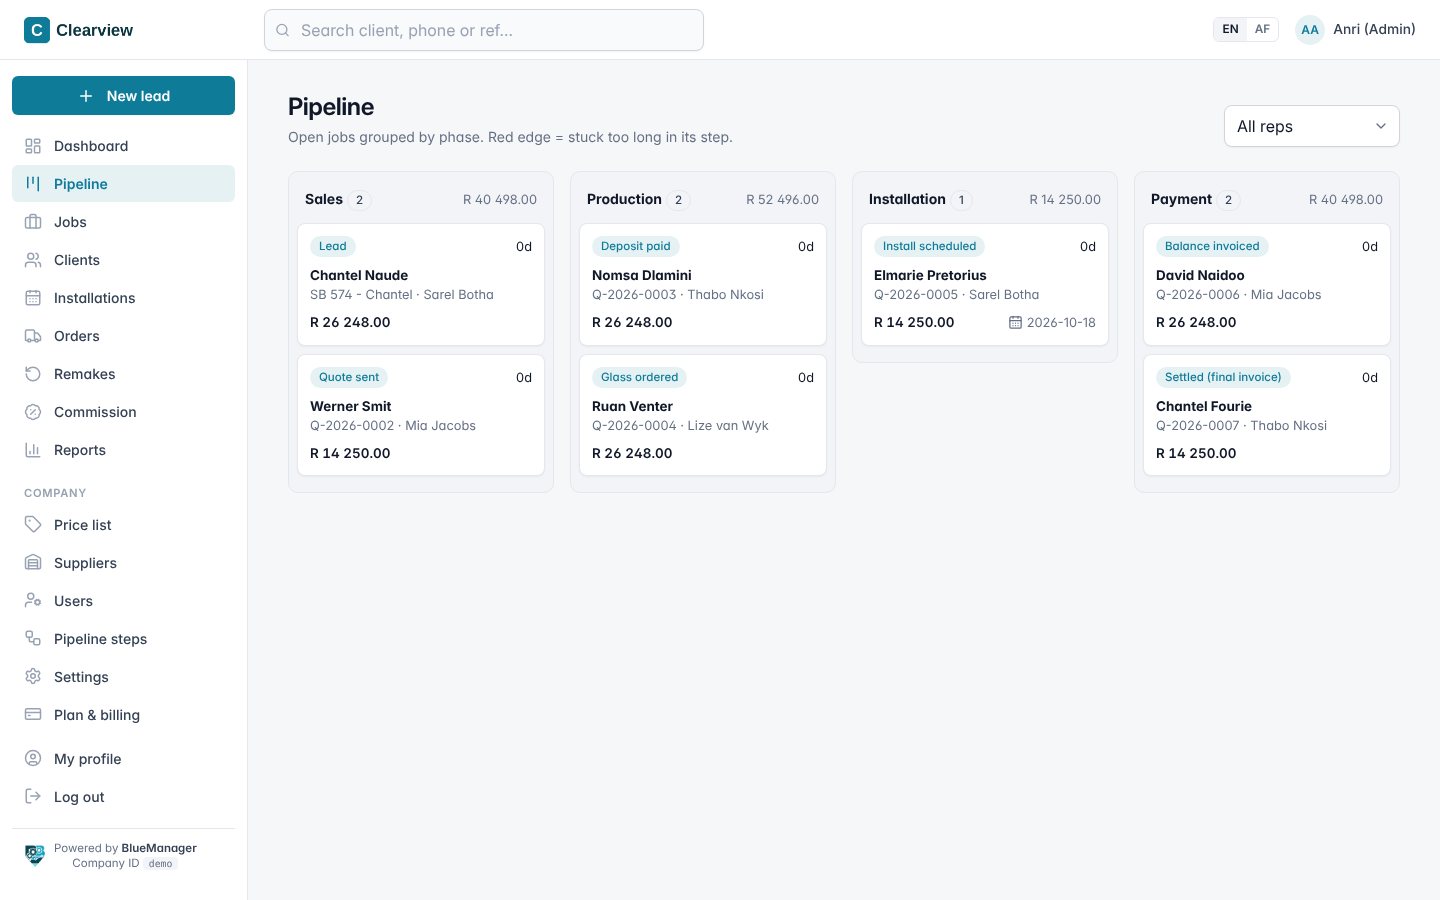
Task: Click the Install scheduled status badge
Action: [x=929, y=246]
